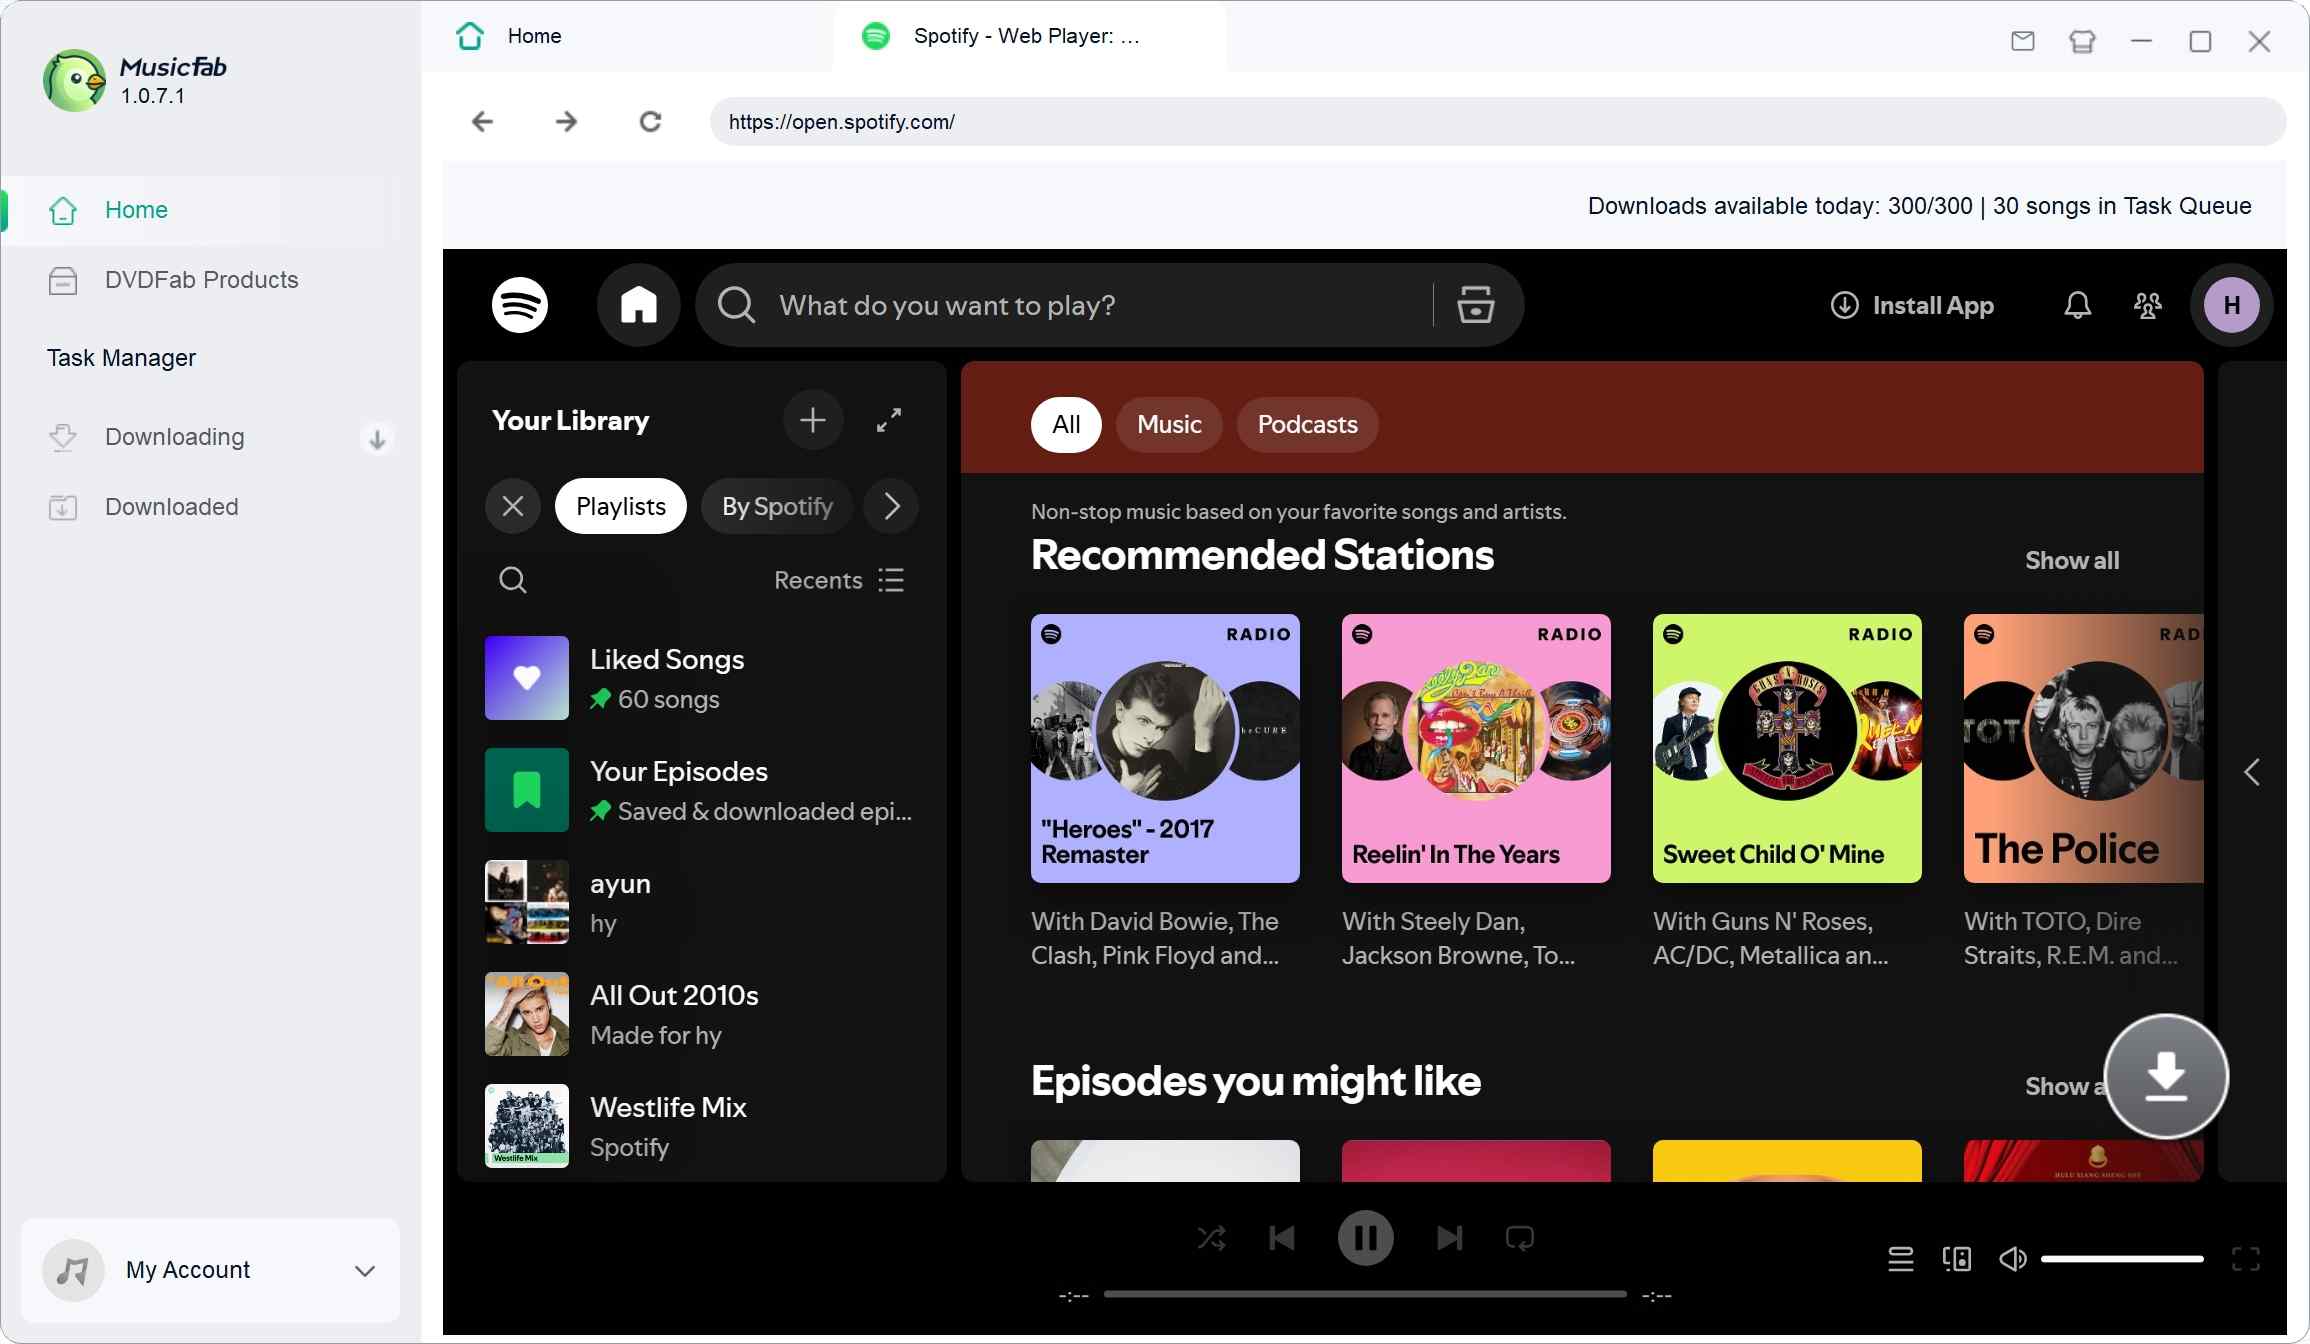Screen dimensions: 2310x1344
Task: Open the Downloading task list
Action: point(175,437)
